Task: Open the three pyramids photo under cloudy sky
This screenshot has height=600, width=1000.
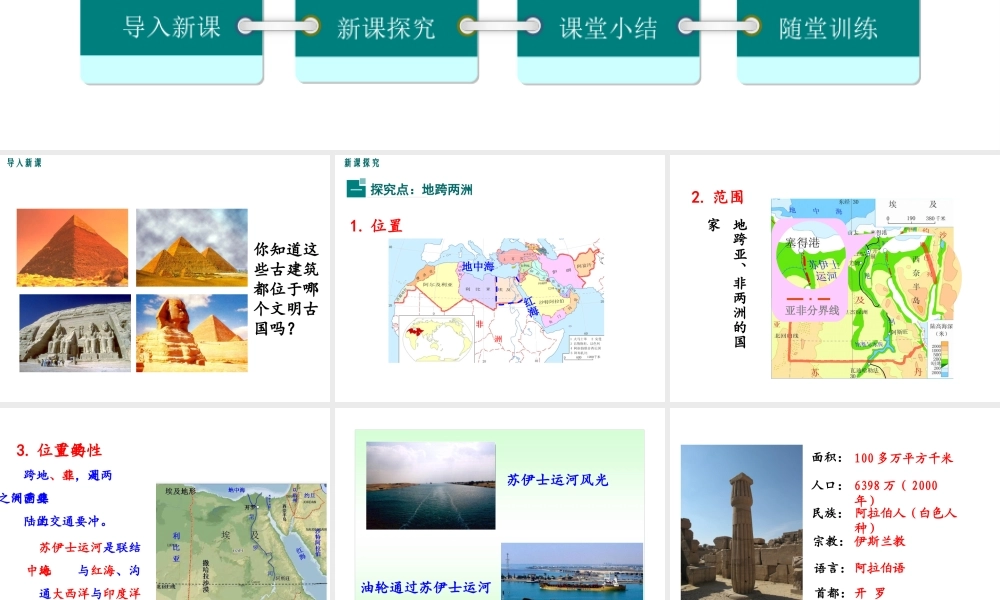Action: (x=192, y=247)
